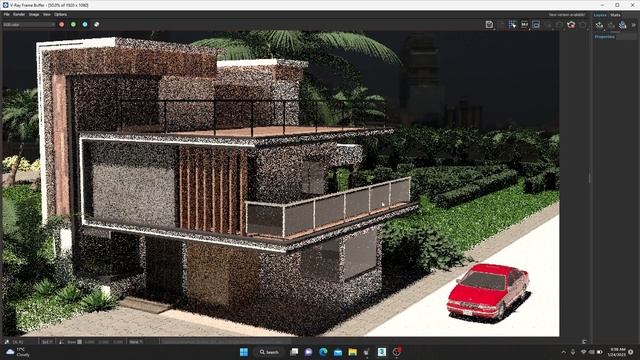Open the View menu
The height and width of the screenshot is (360, 640).
(47, 15)
